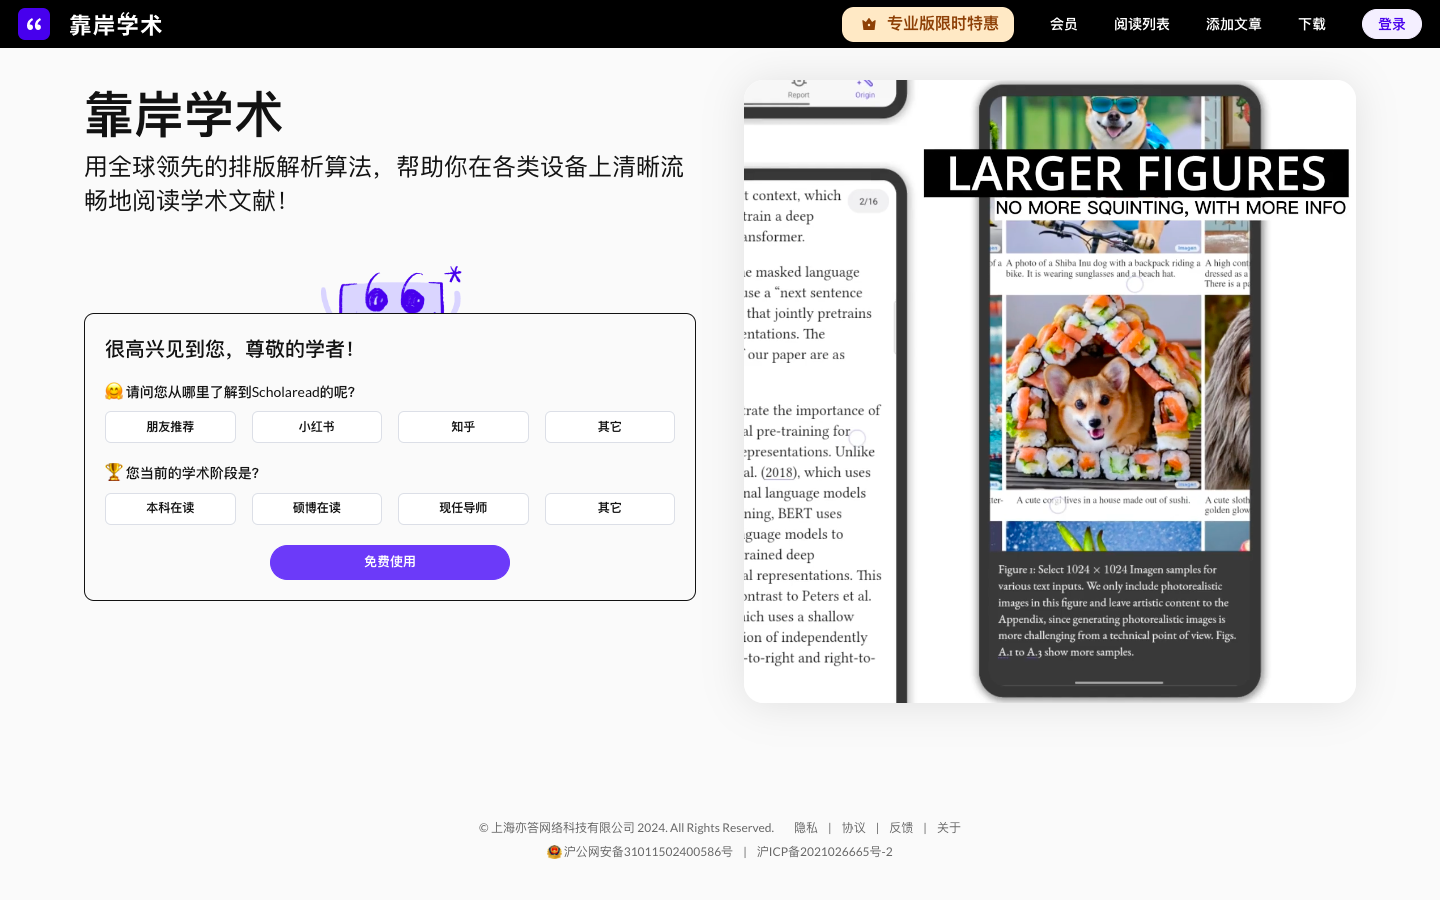Click the purple quotation-mark logo icon
The width and height of the screenshot is (1440, 900).
[x=34, y=24]
